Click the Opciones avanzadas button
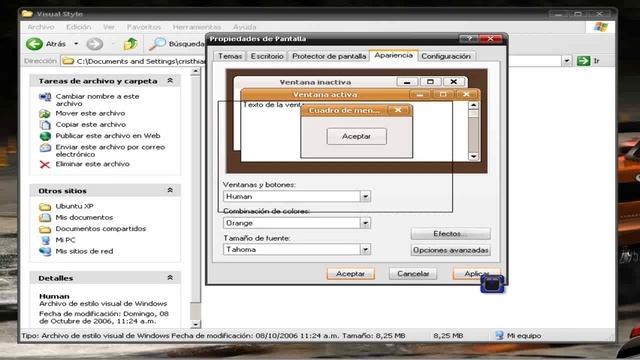The width and height of the screenshot is (640, 360). [x=450, y=250]
